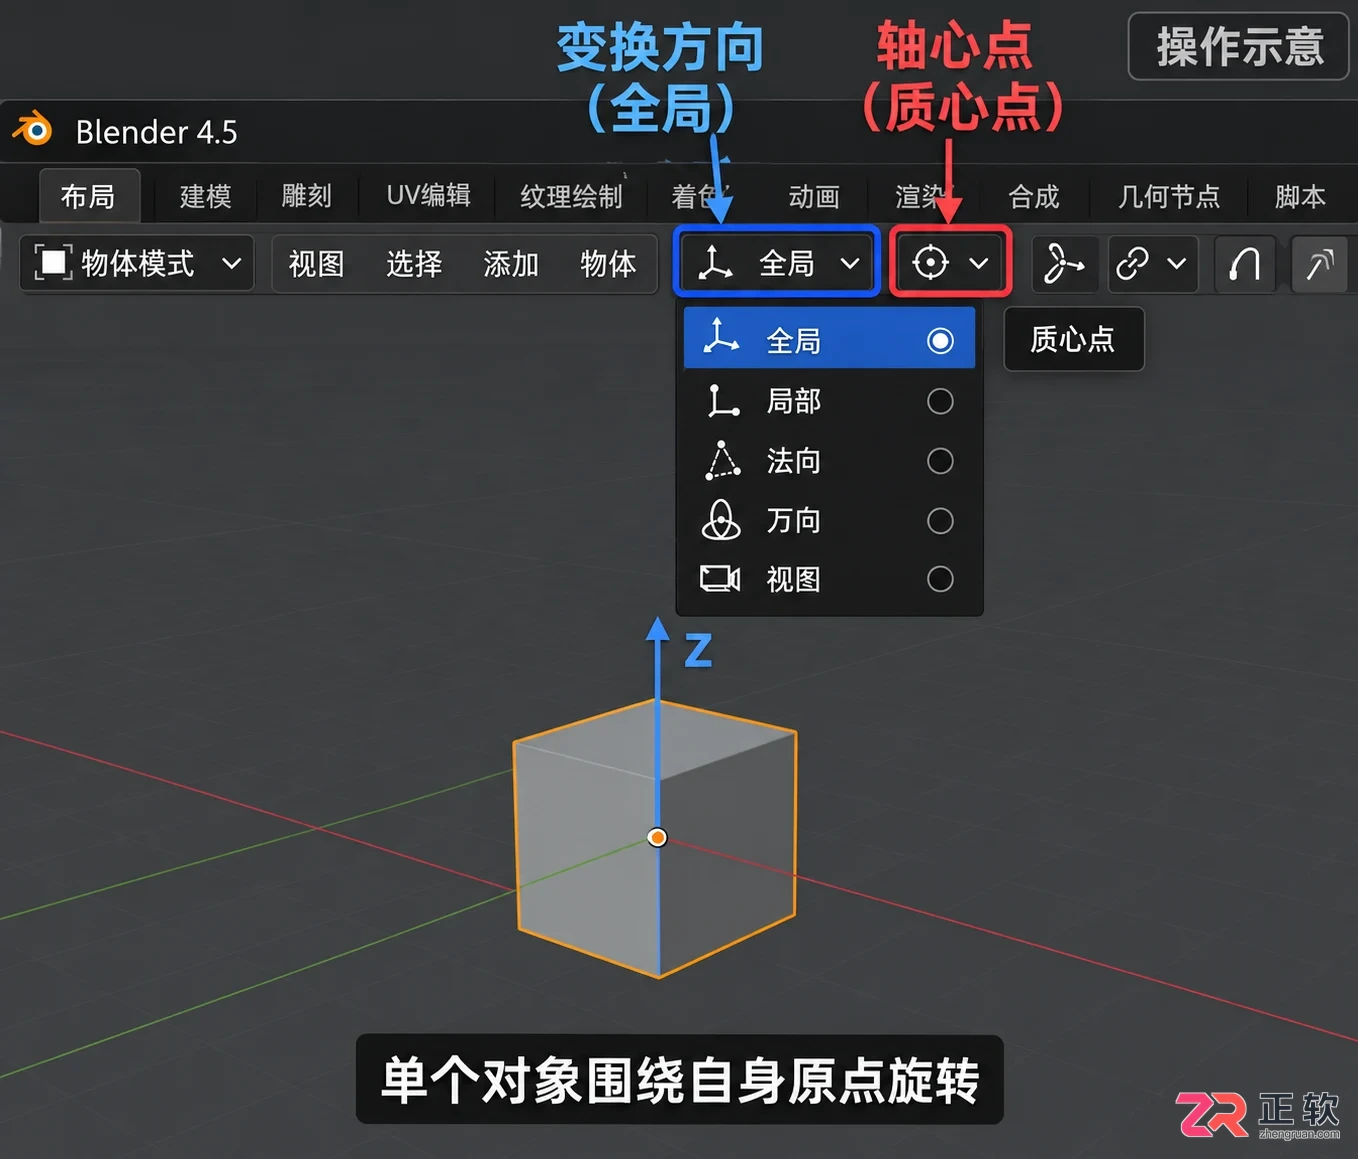Viewport: 1358px width, 1159px height.
Task: Click the 全局 axes icon in list
Action: coord(721,338)
